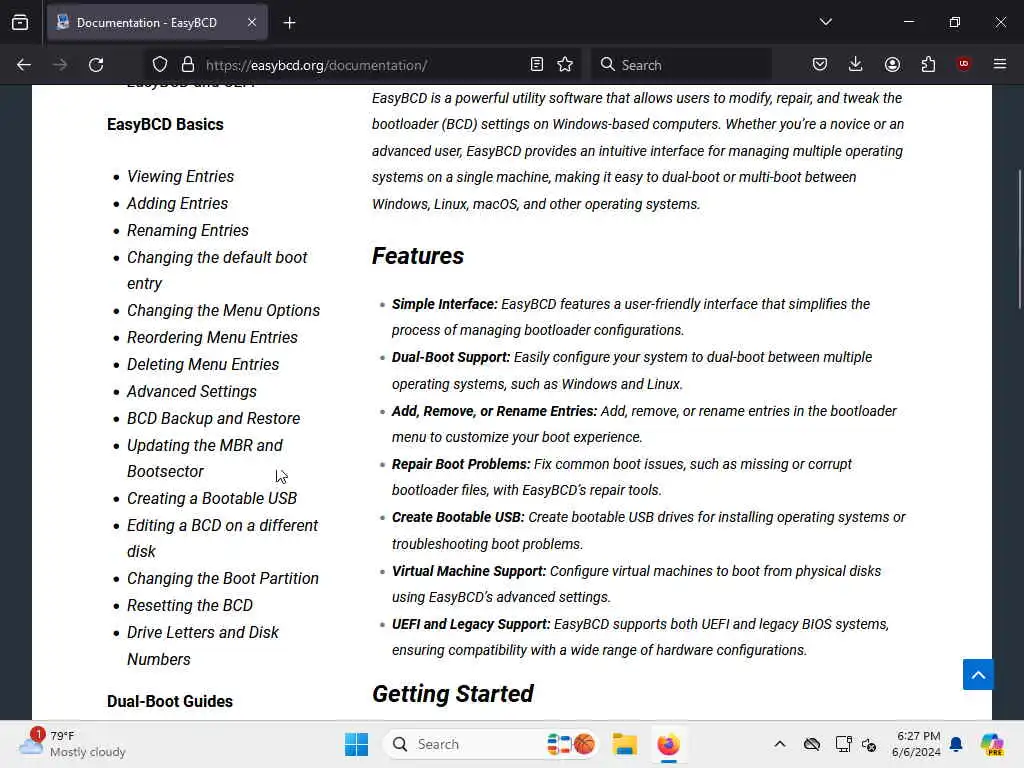Open the Renaming Entries link
1024x768 pixels.
[188, 231]
